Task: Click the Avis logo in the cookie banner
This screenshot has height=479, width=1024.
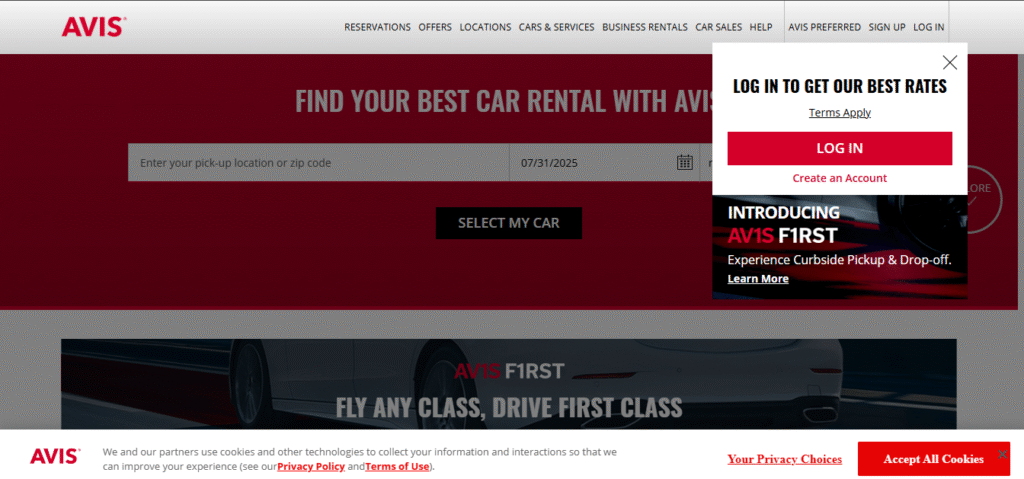Action: pyautogui.click(x=56, y=456)
